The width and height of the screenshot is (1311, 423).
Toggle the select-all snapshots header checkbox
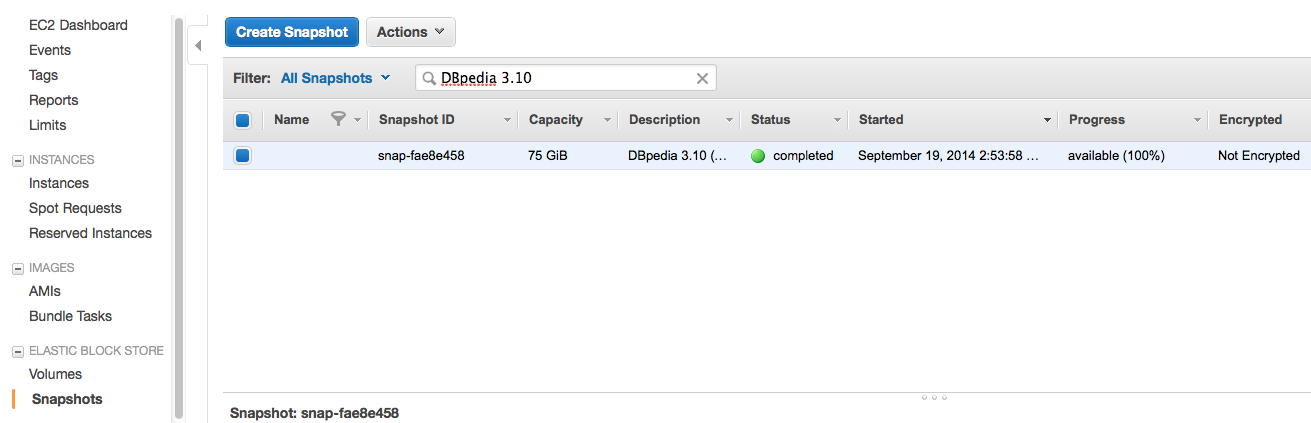click(x=242, y=120)
